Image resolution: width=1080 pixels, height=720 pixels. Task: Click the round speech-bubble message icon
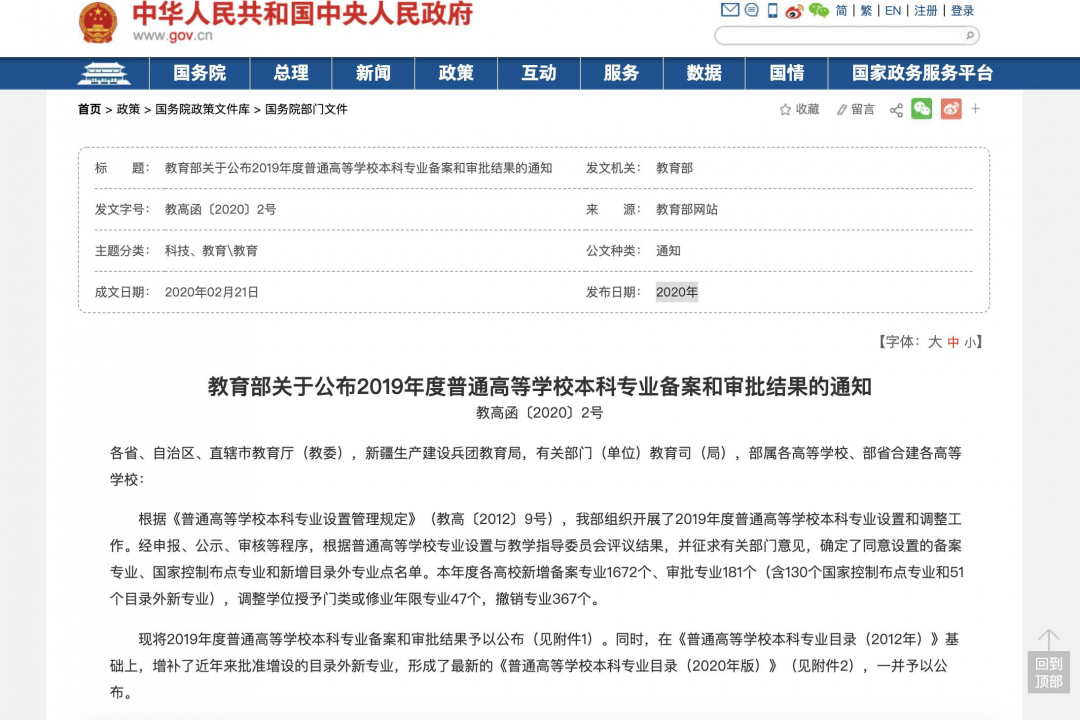pyautogui.click(x=751, y=10)
